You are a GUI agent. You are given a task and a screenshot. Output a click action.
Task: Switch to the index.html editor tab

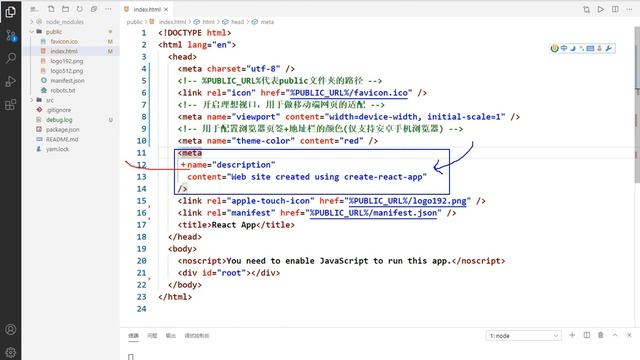(147, 9)
